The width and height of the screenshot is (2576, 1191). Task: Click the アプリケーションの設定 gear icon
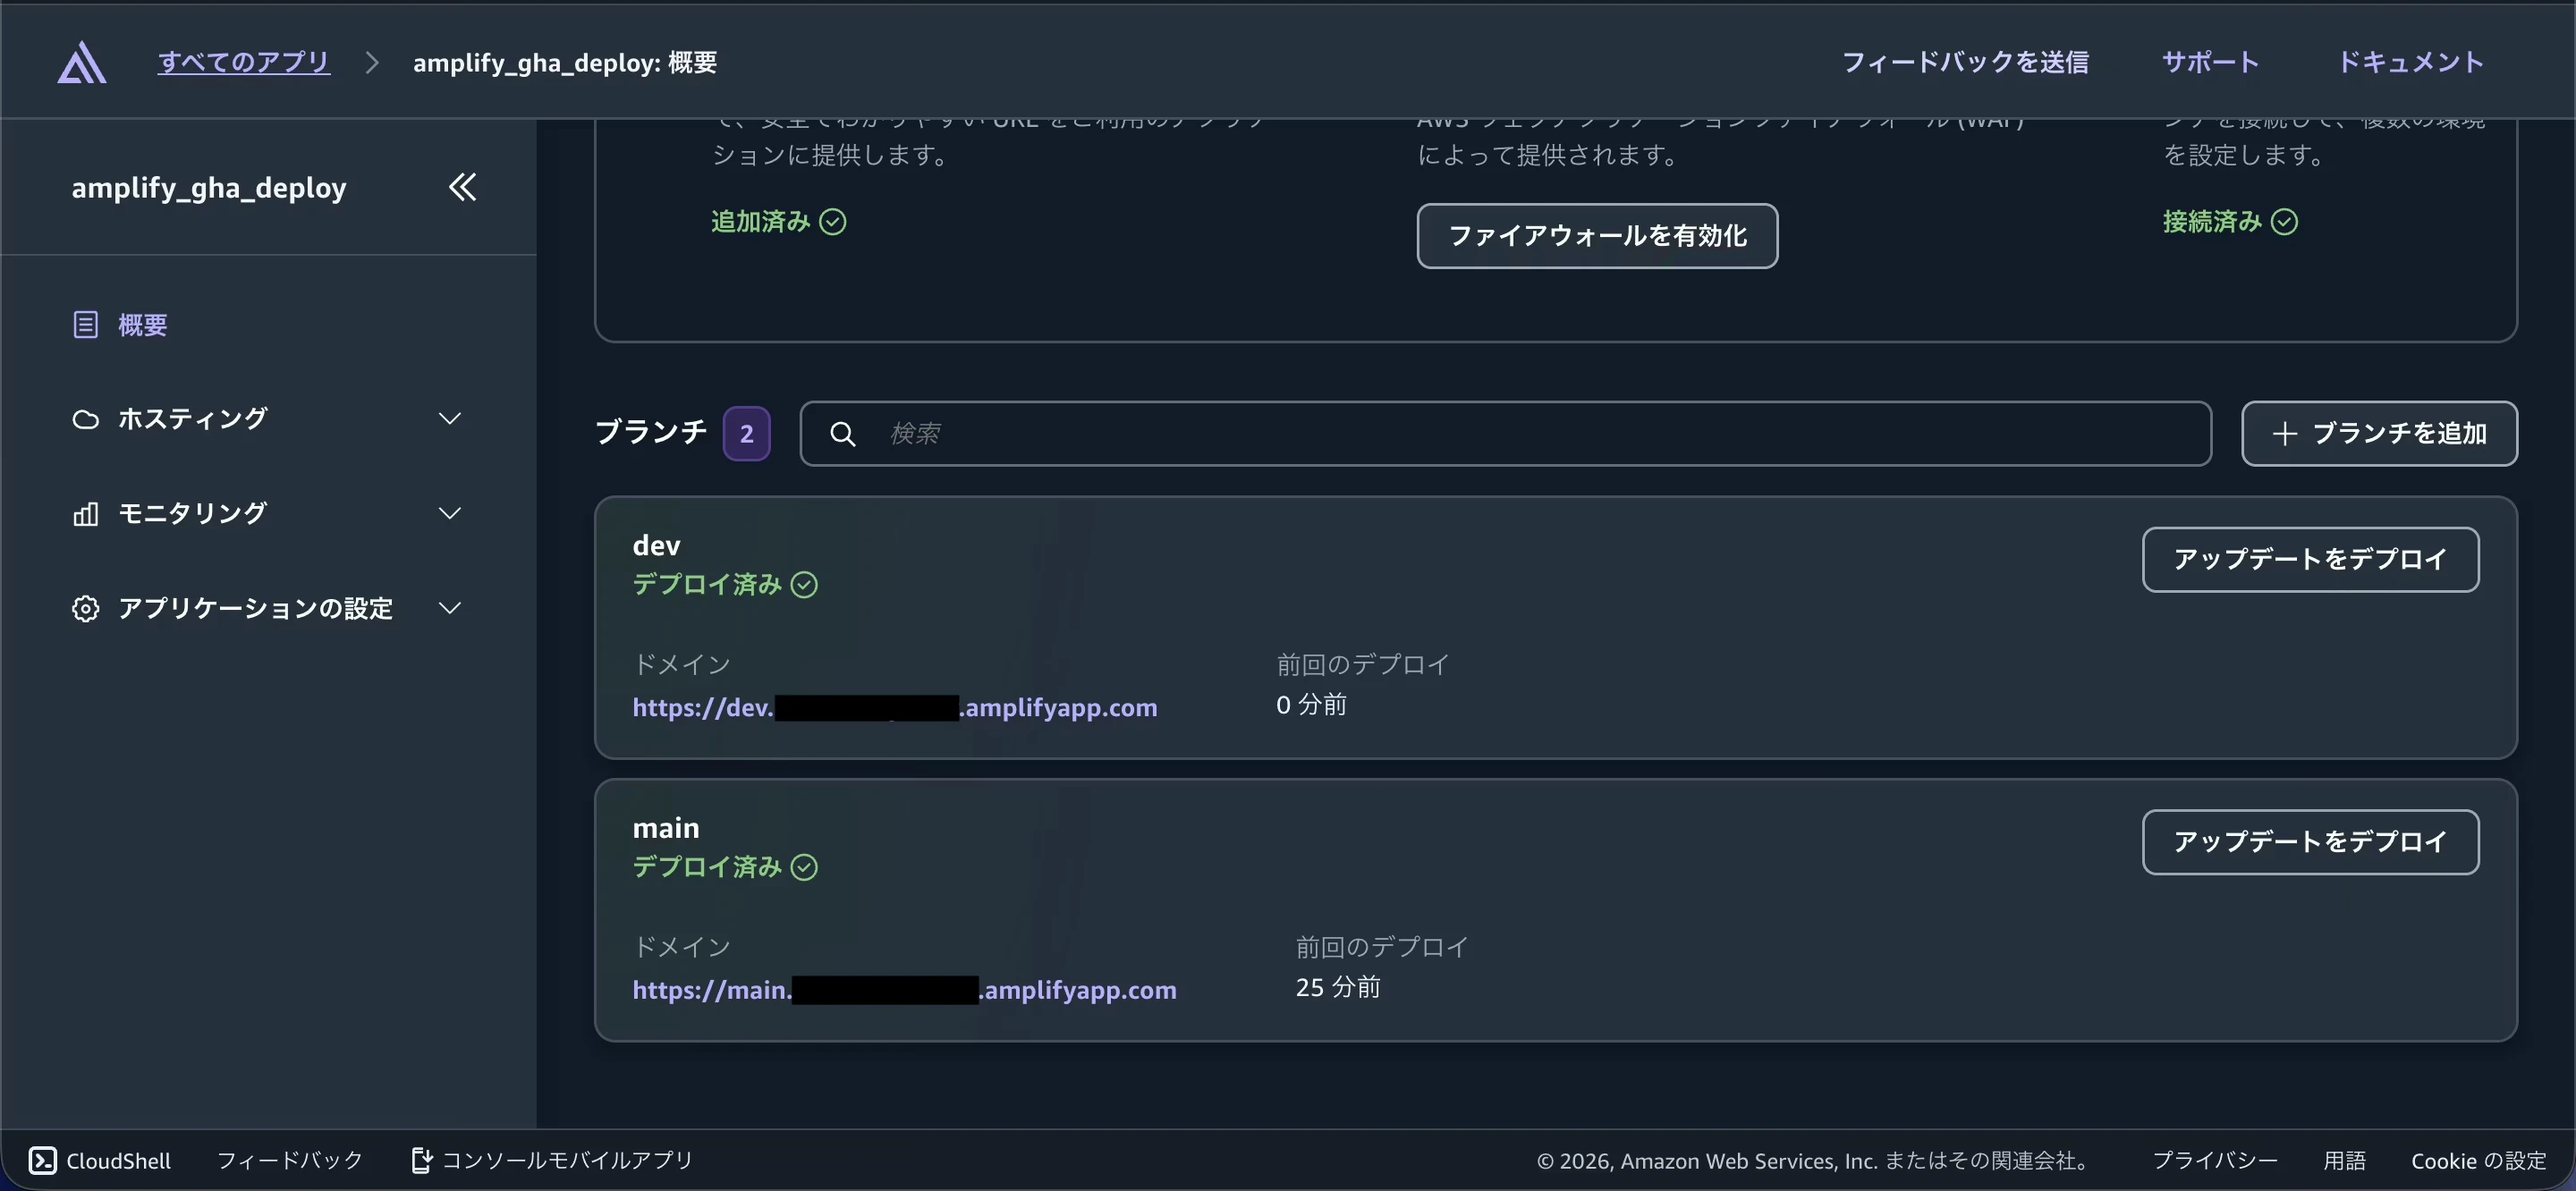tap(86, 608)
